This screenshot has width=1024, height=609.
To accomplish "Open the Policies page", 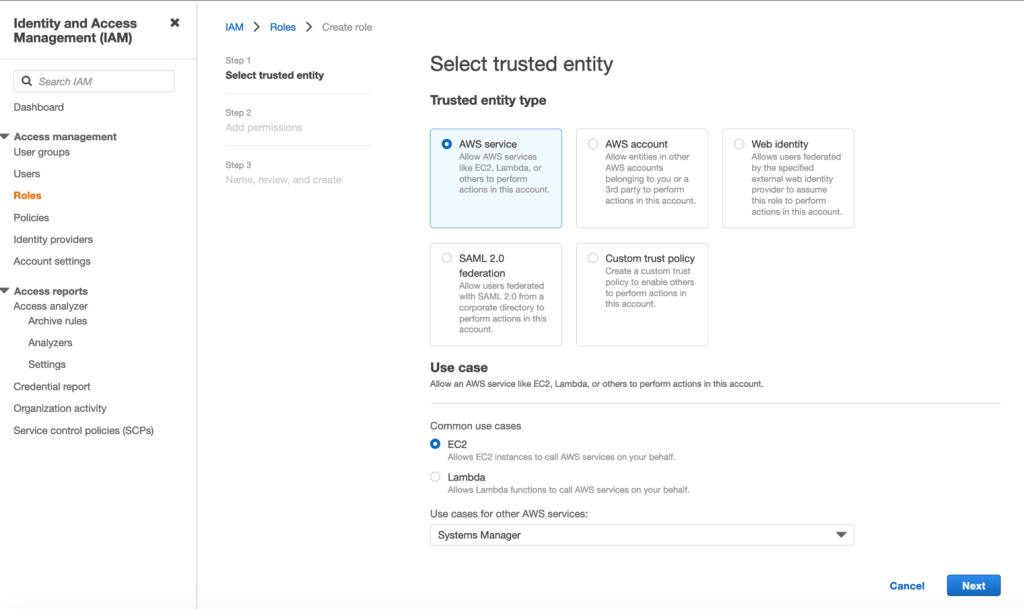I will click(x=30, y=217).
